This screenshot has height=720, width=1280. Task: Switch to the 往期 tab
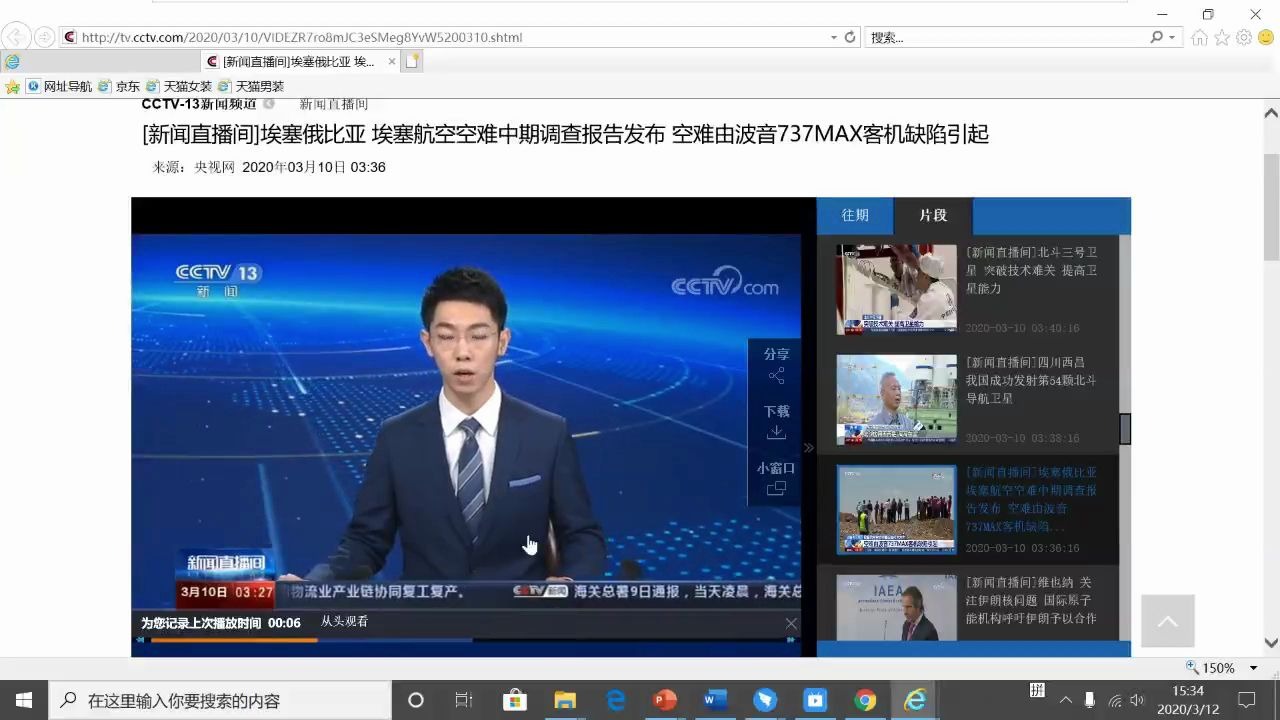pyautogui.click(x=855, y=215)
